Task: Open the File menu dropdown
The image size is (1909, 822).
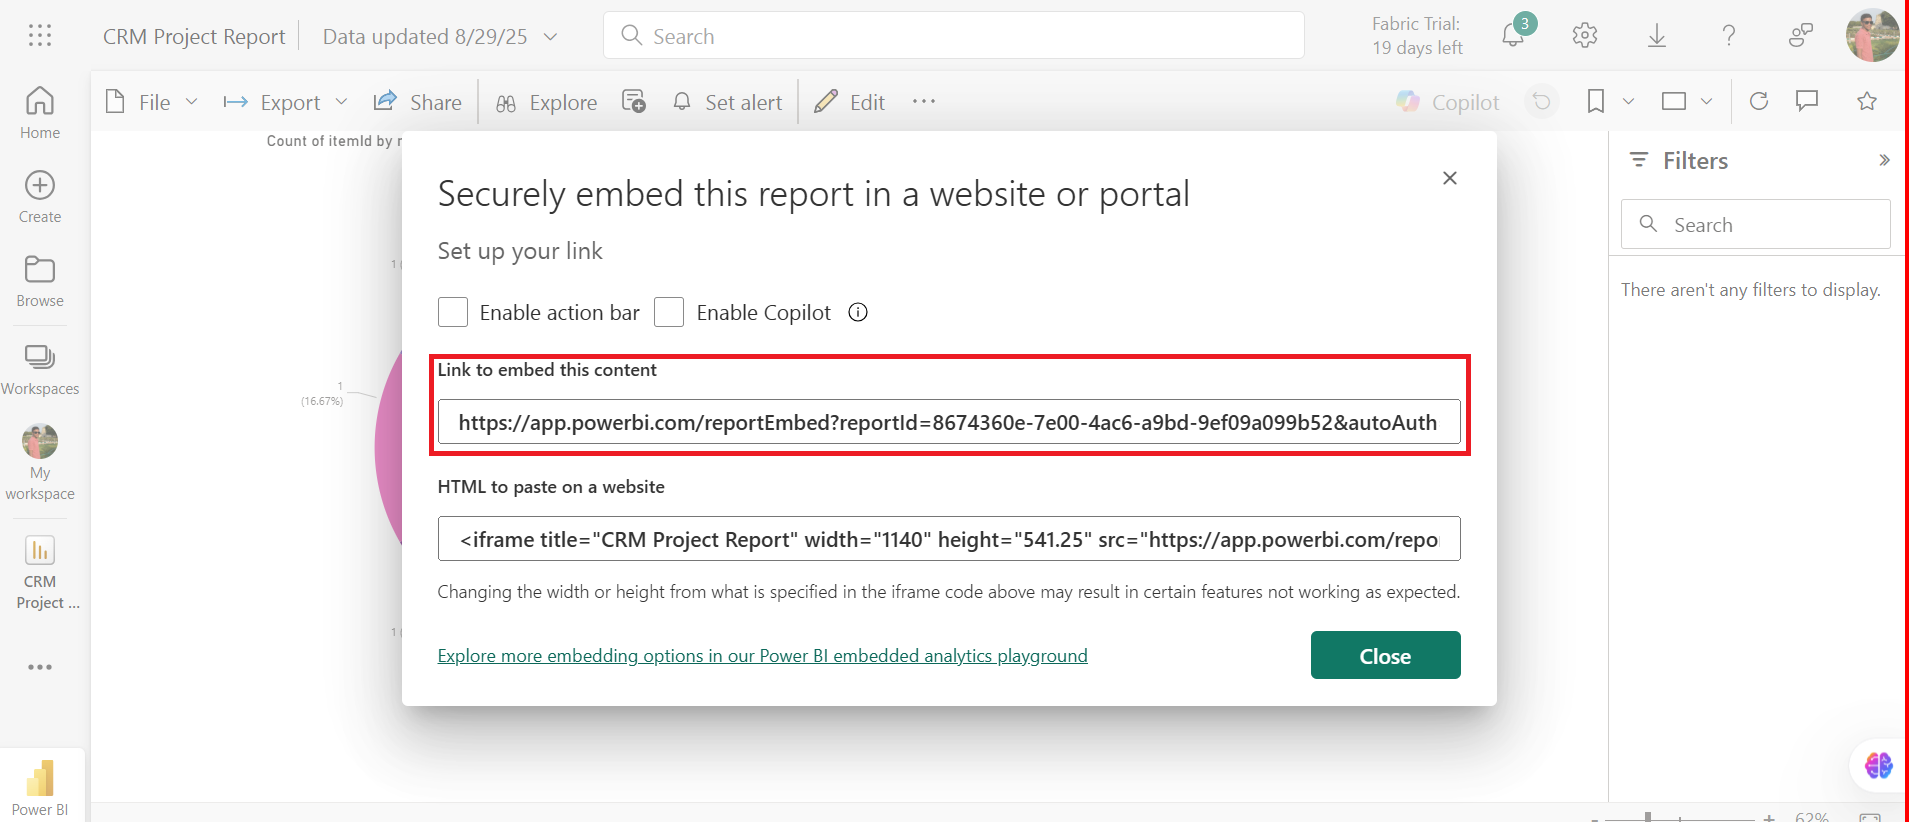Action: (x=152, y=102)
